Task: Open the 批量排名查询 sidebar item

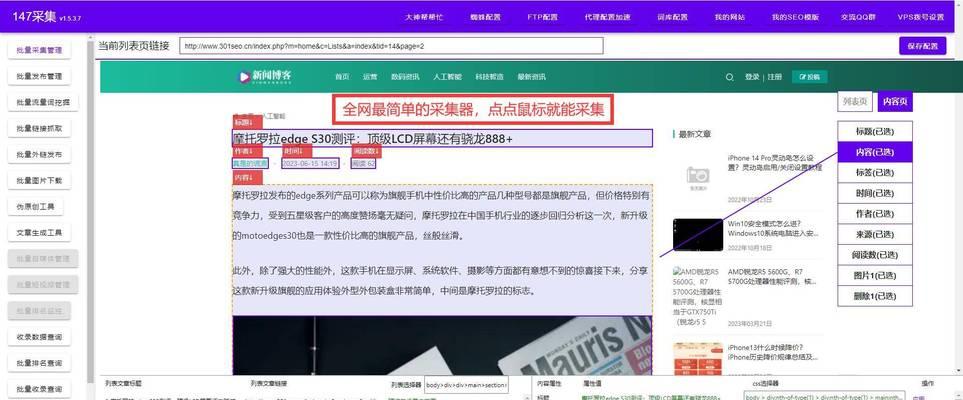Action: [x=39, y=363]
